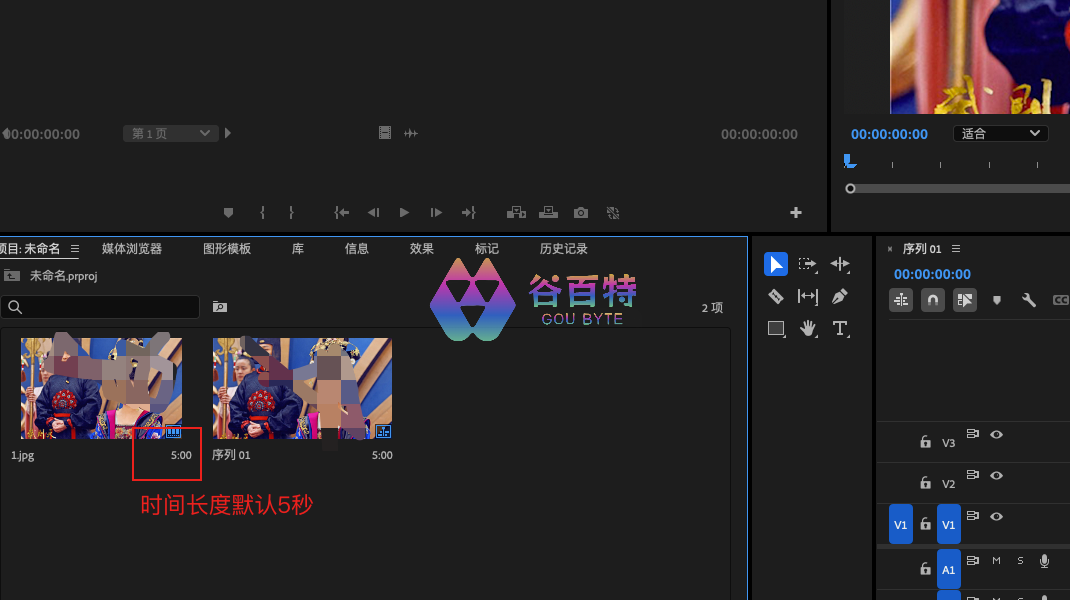Toggle the timeline Snap magnet
Viewport: 1070px width, 600px height.
(x=932, y=300)
